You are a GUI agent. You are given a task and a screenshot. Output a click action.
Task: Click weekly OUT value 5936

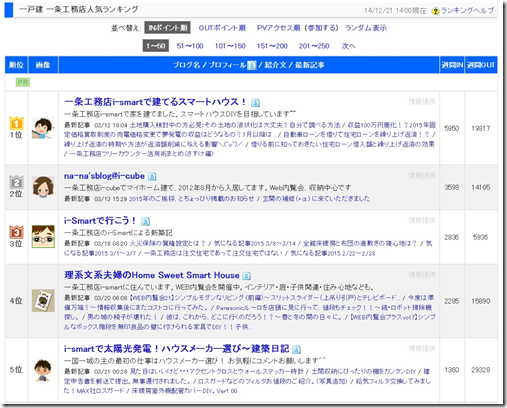point(481,237)
